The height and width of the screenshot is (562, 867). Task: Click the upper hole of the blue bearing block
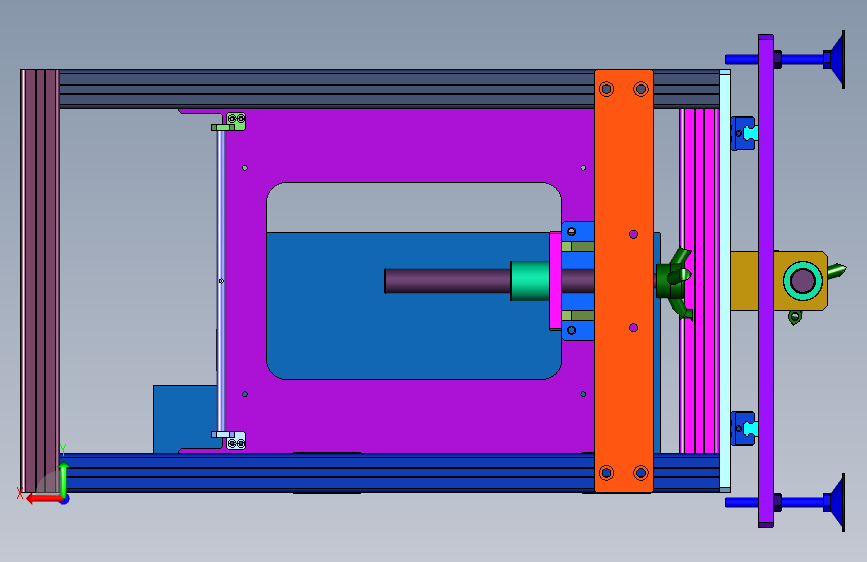click(x=572, y=231)
